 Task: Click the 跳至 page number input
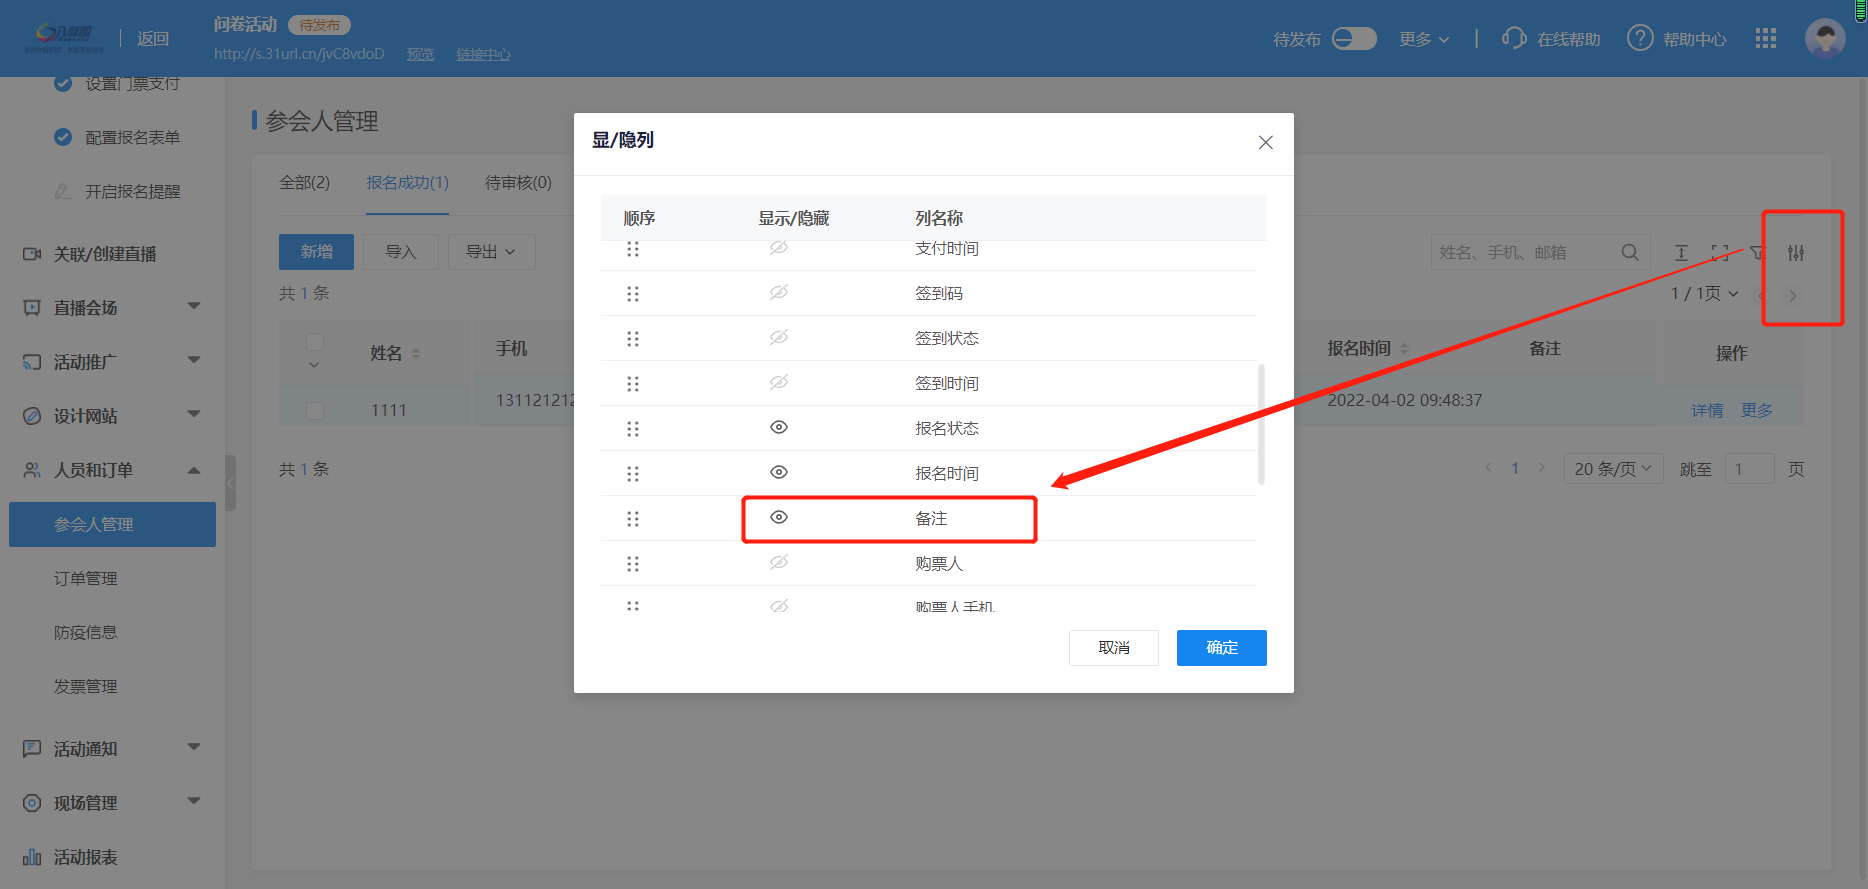[x=1749, y=469]
